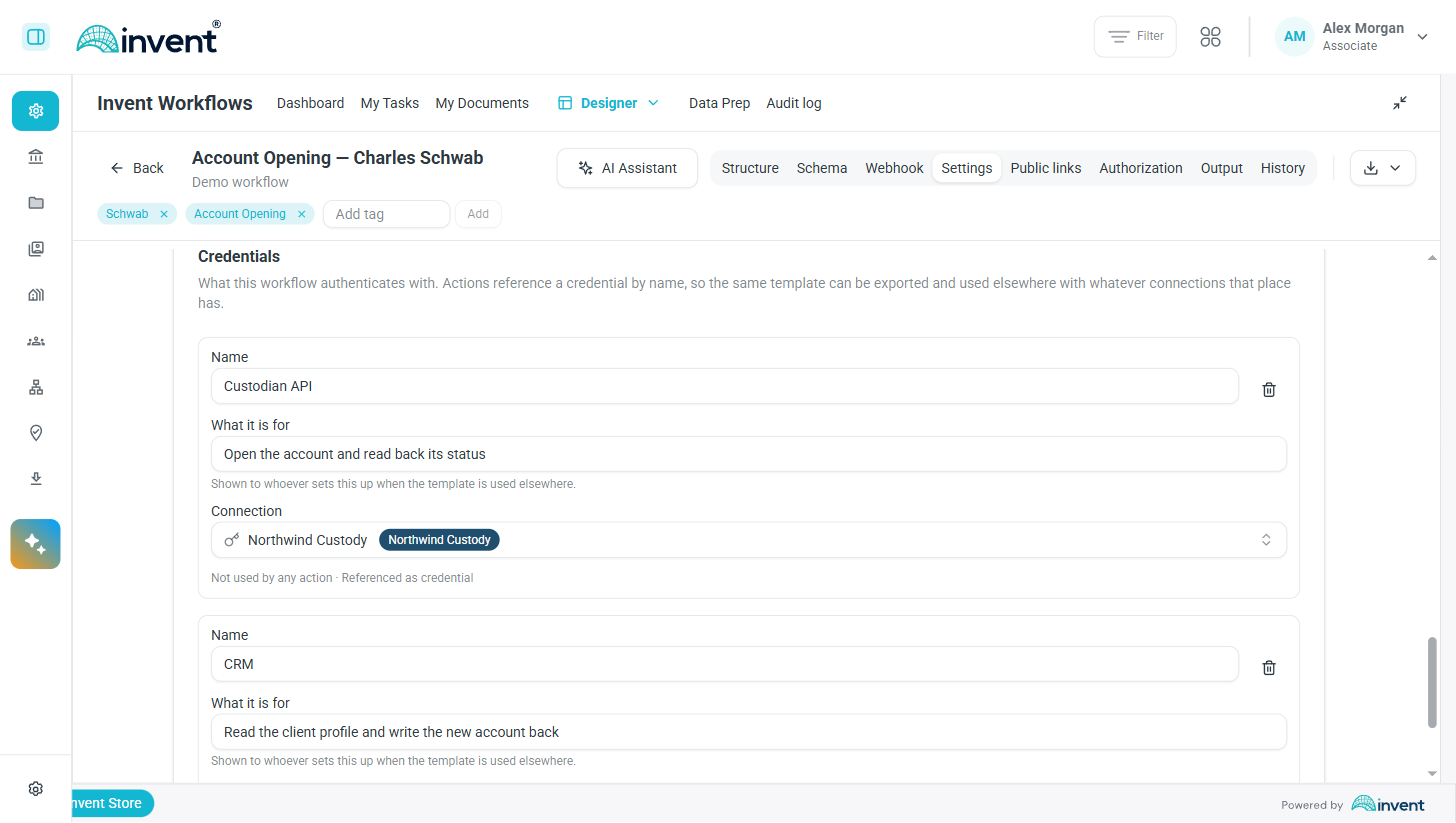Viewport: 1456px width, 823px height.
Task: Open the apps grid icon in the header
Action: (1211, 37)
